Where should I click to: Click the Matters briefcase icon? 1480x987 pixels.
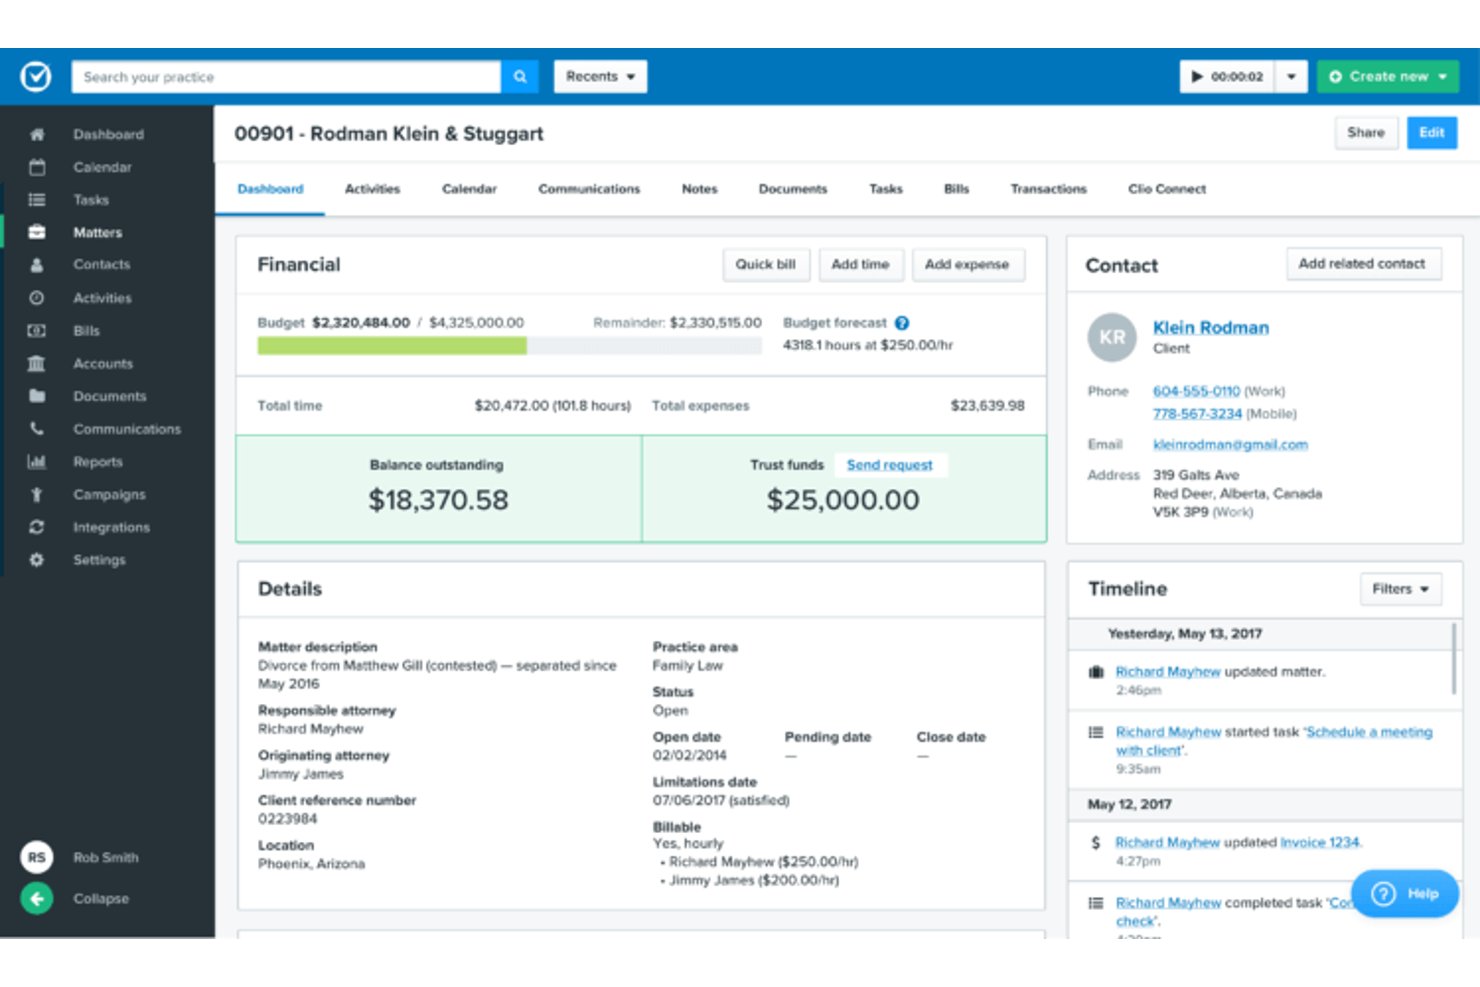coord(37,232)
